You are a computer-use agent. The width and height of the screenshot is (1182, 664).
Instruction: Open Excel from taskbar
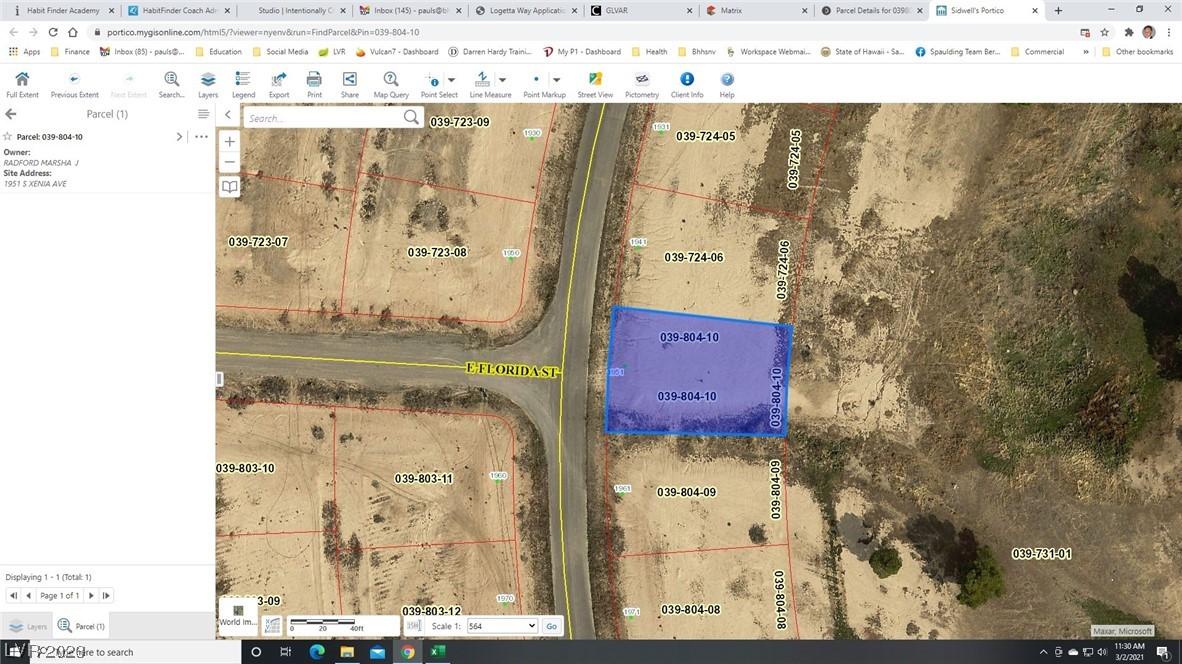(x=438, y=652)
